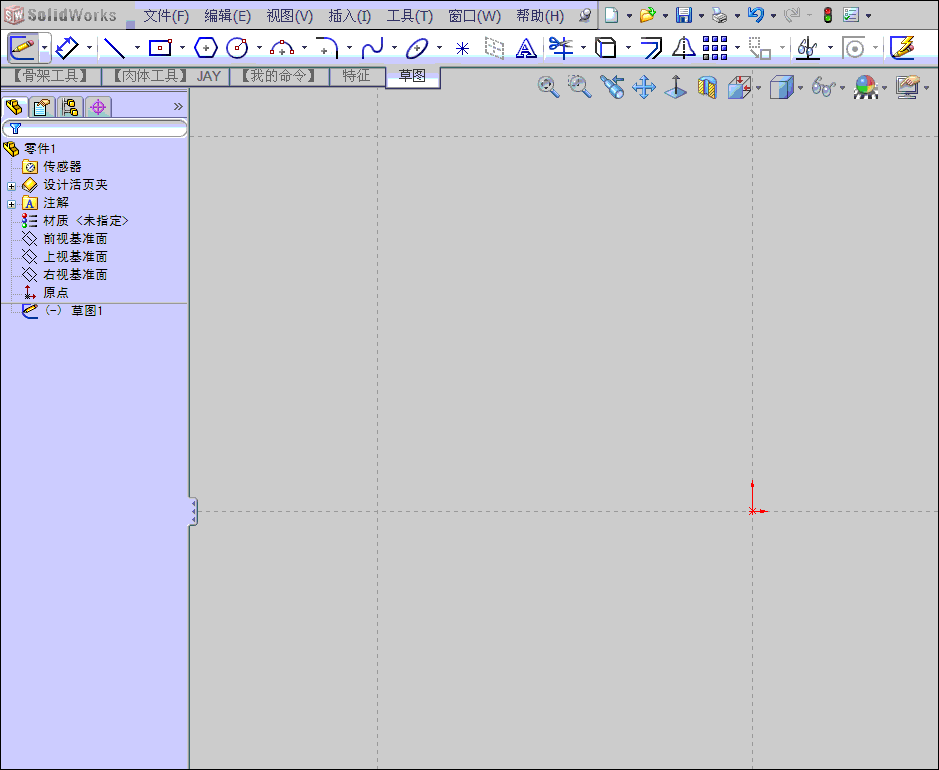This screenshot has height=770, width=939.
Task: Click the Sketch pencil tool icon
Action: click(x=23, y=47)
